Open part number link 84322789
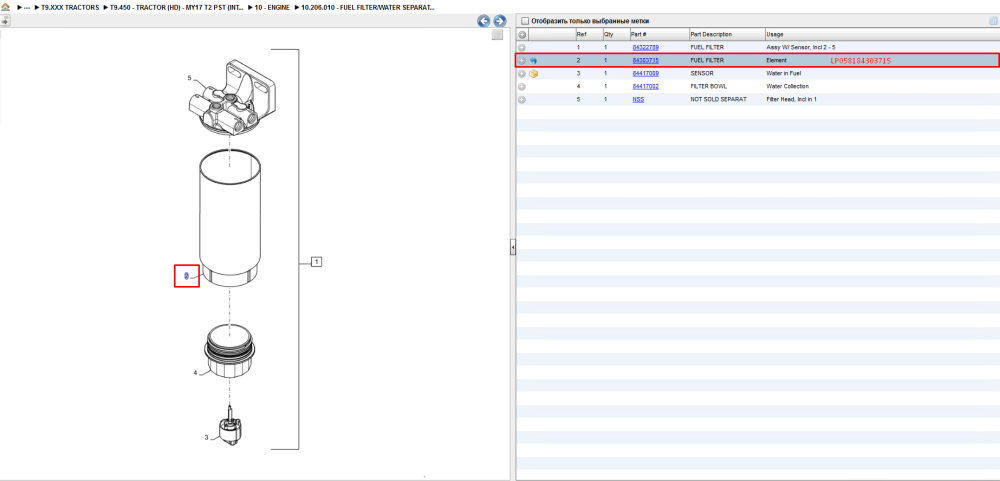Screen dimensions: 1000x481 tap(645, 47)
